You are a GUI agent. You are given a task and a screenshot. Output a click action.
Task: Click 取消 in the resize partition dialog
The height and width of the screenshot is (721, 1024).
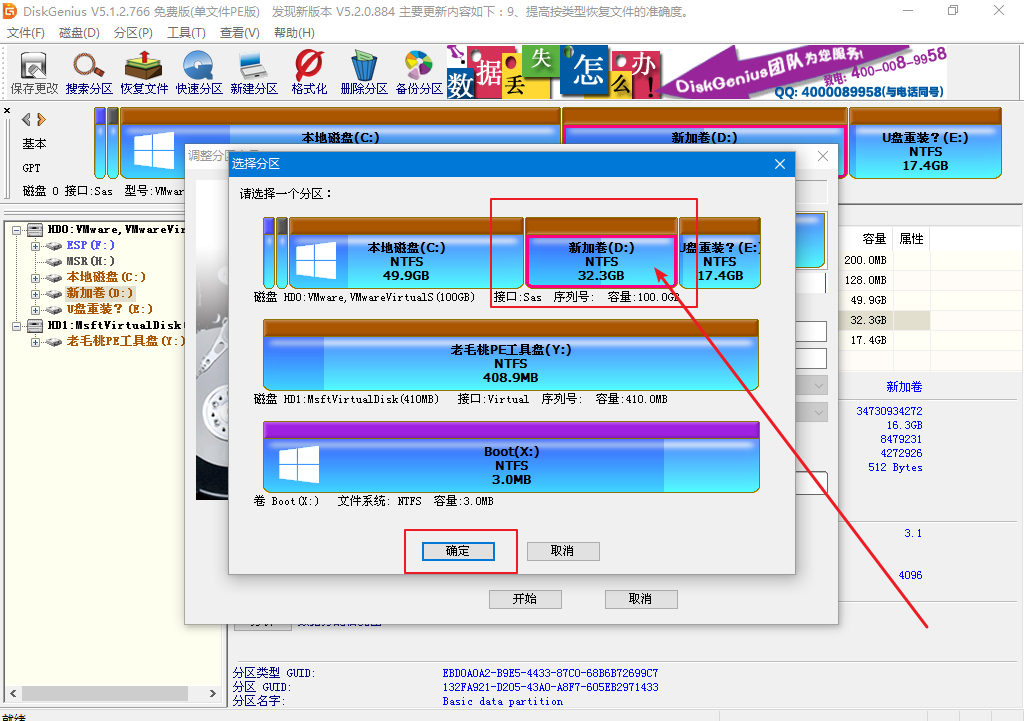coord(641,599)
